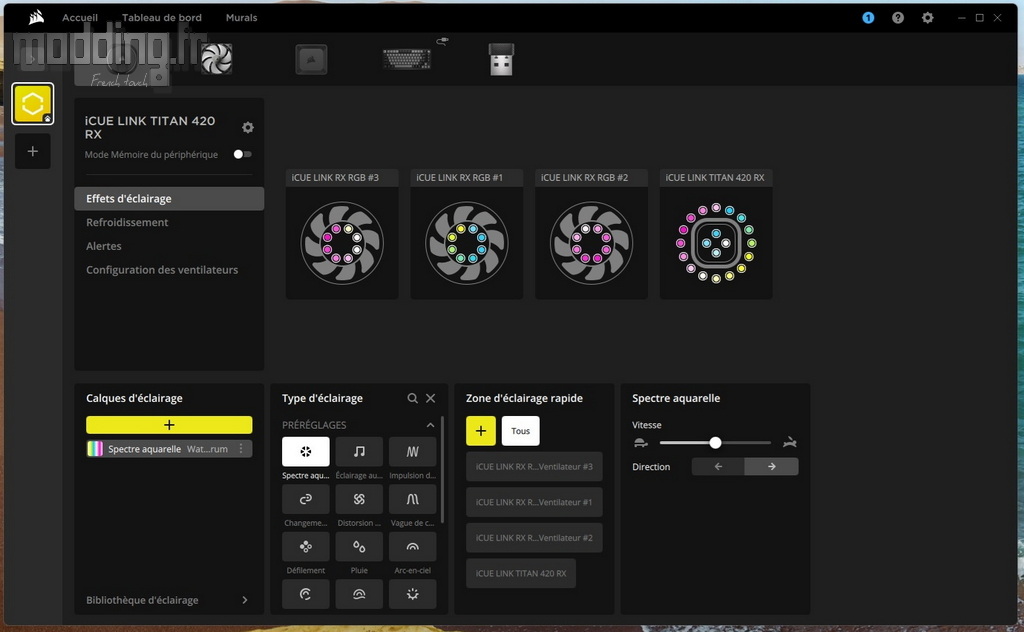
Task: Click the Vitesse speed slider handle
Action: (715, 443)
